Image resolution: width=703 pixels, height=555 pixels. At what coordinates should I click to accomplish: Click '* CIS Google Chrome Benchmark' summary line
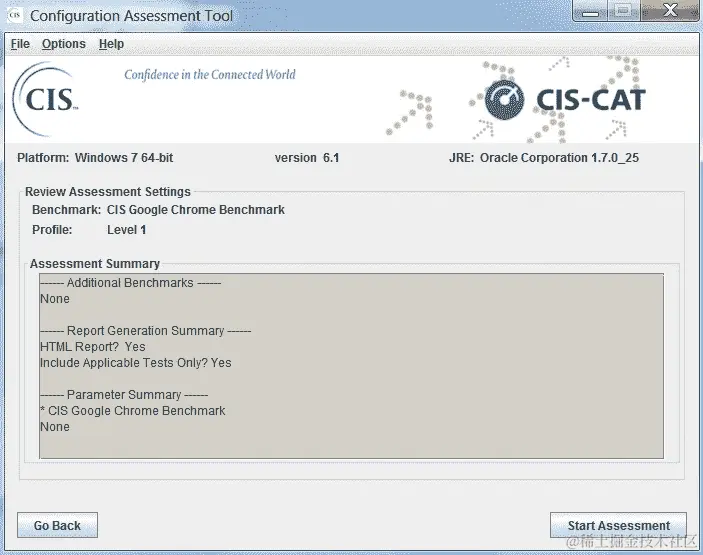[133, 411]
